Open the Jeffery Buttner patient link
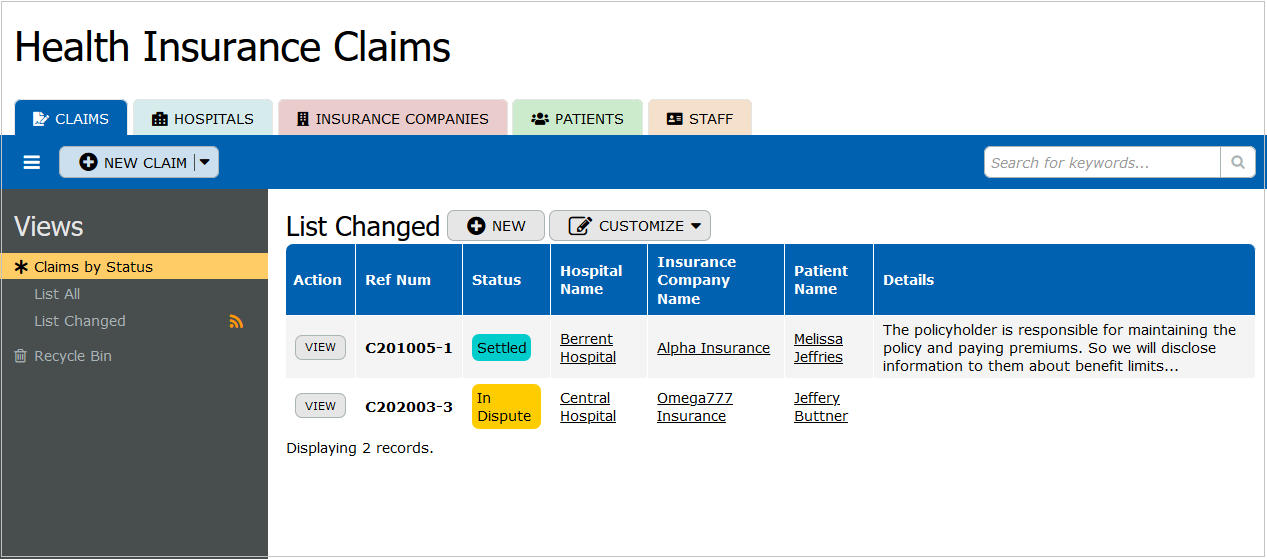Viewport: 1267px width, 559px height. [x=820, y=407]
